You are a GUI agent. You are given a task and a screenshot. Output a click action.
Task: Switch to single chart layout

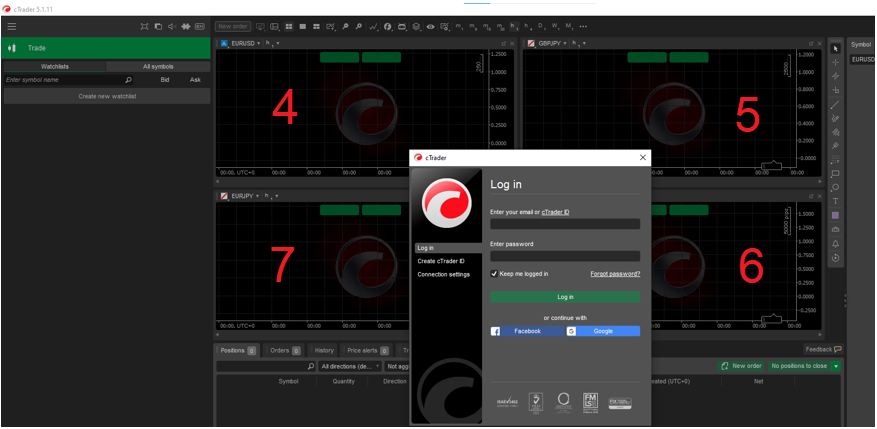[303, 26]
